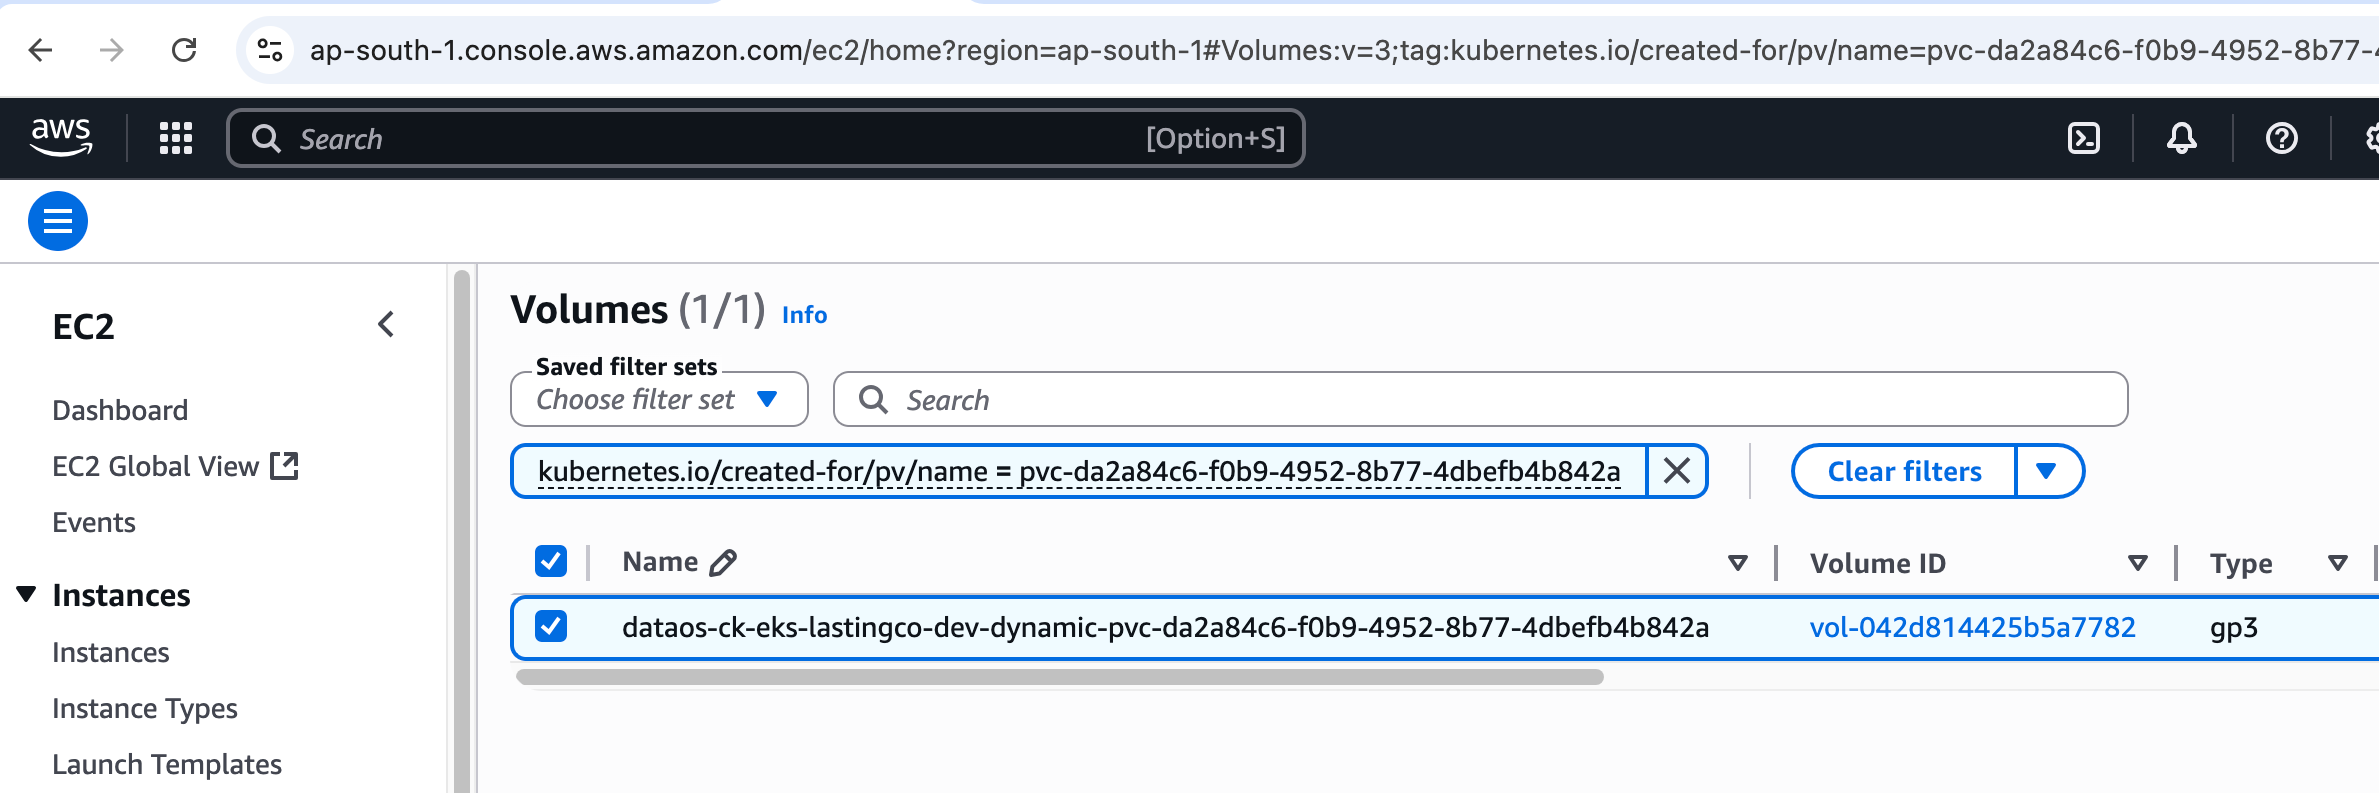
Task: Go back with the browser back arrow
Action: [40, 50]
